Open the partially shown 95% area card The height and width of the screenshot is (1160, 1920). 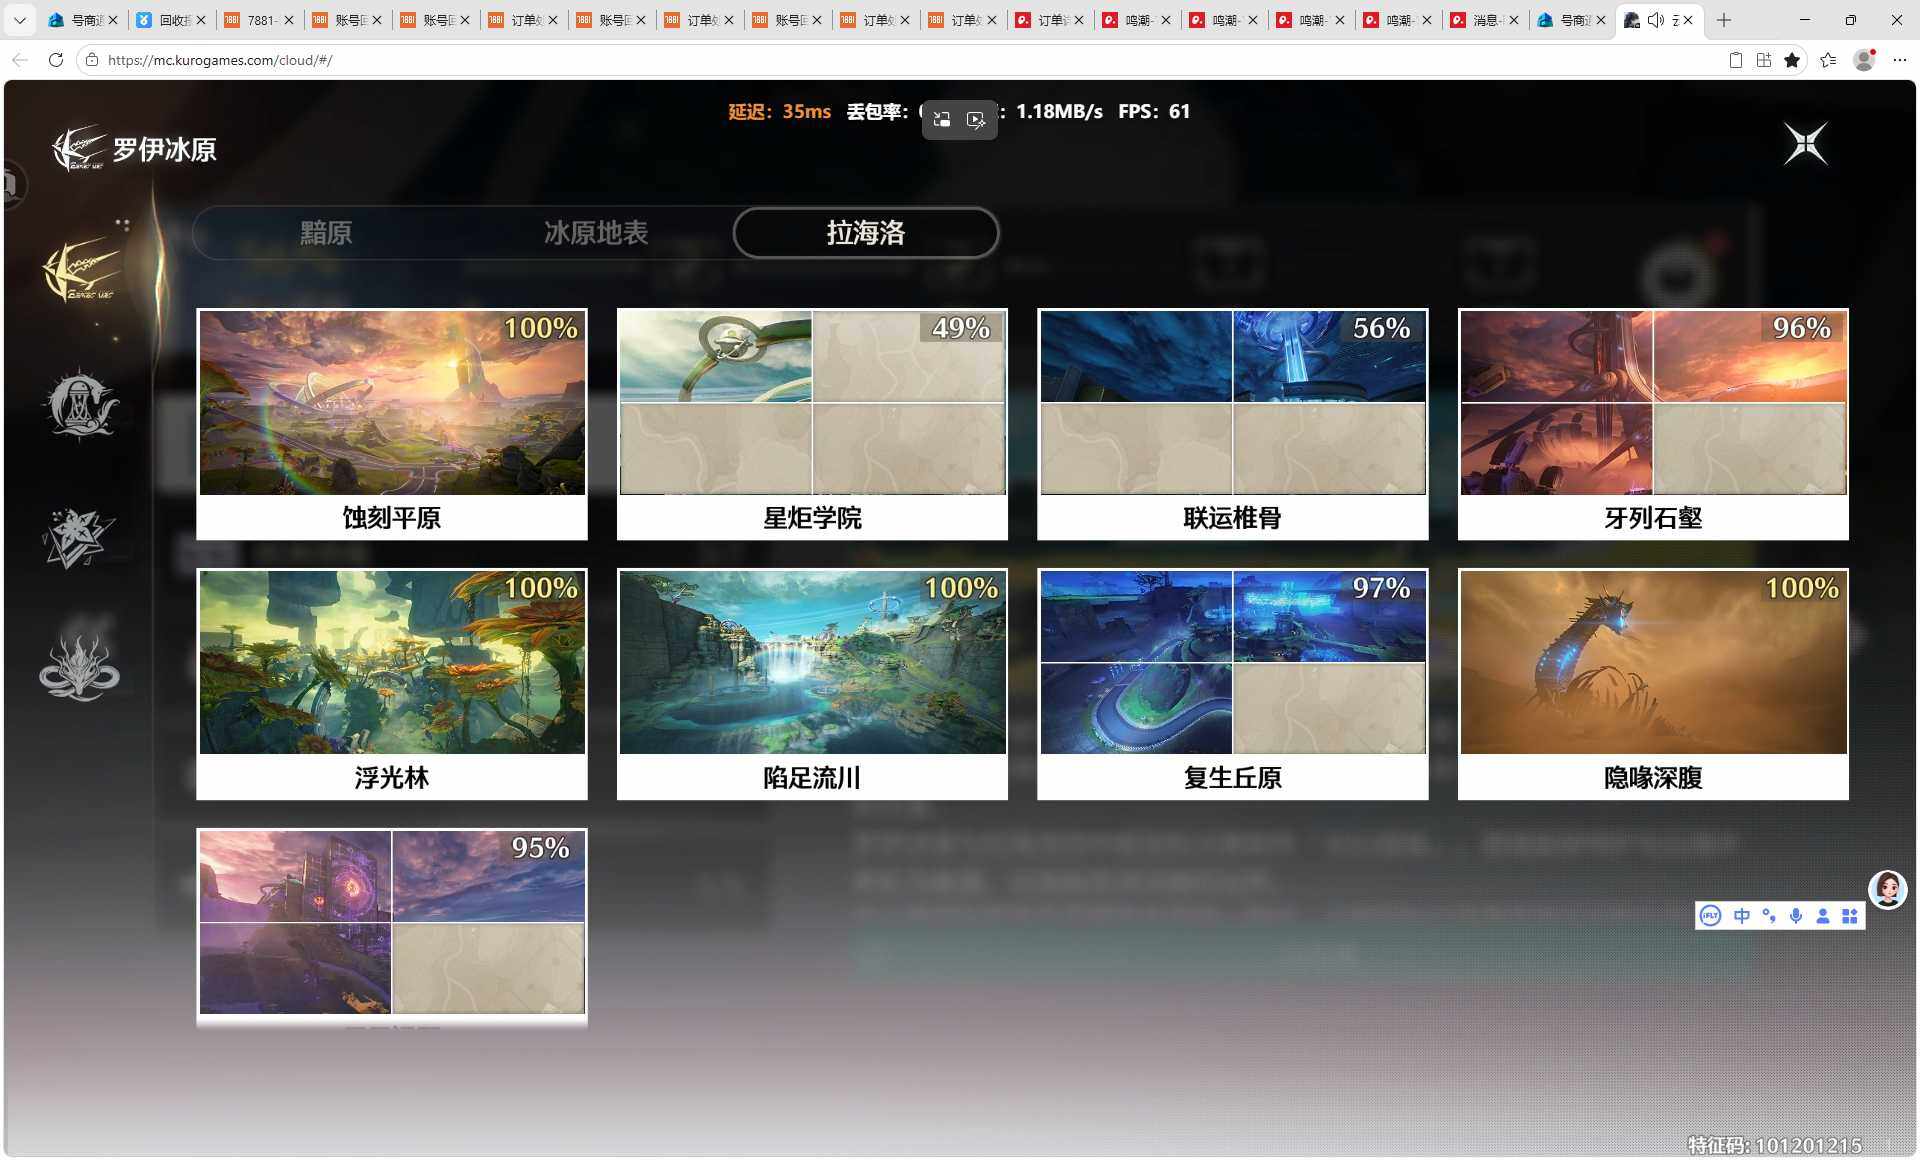tap(392, 926)
